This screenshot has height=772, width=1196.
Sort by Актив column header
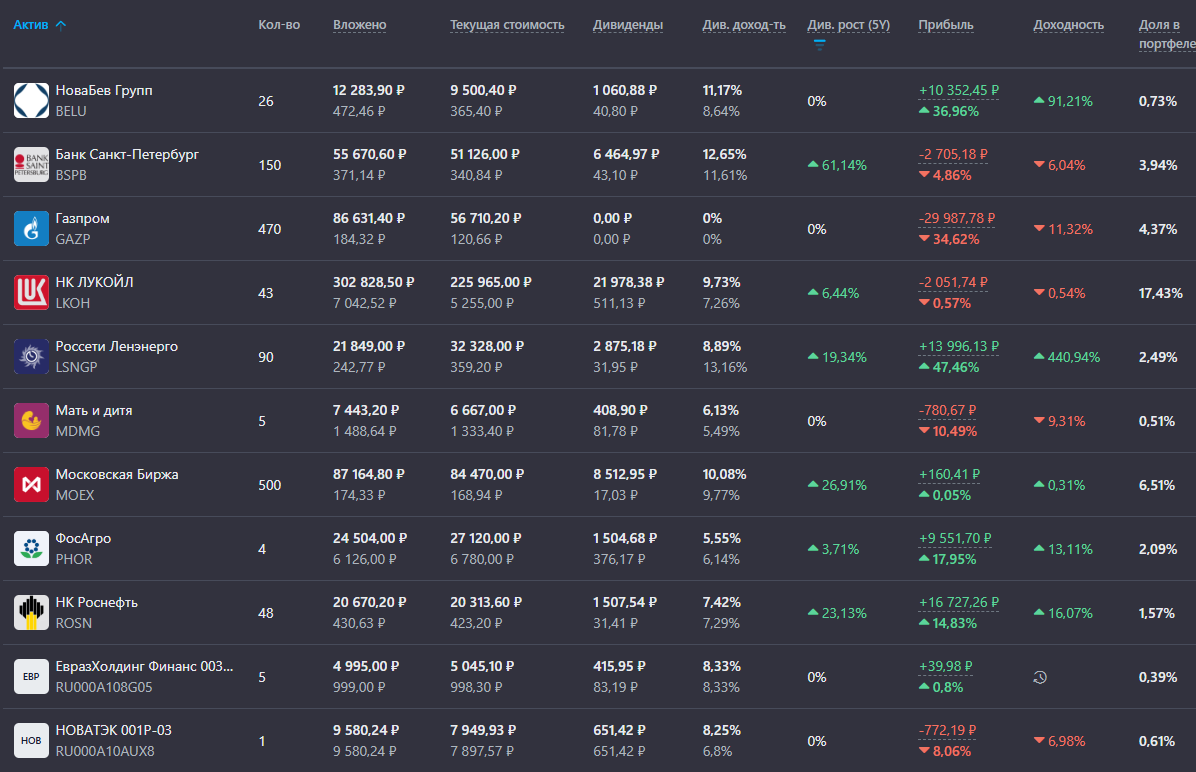pyautogui.click(x=31, y=25)
